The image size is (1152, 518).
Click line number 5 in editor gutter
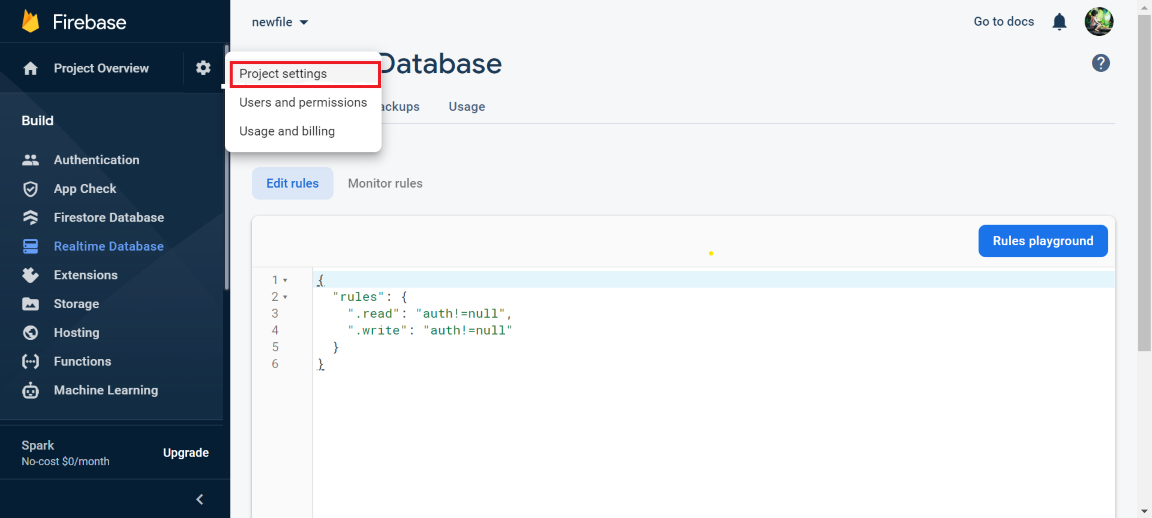(x=275, y=347)
